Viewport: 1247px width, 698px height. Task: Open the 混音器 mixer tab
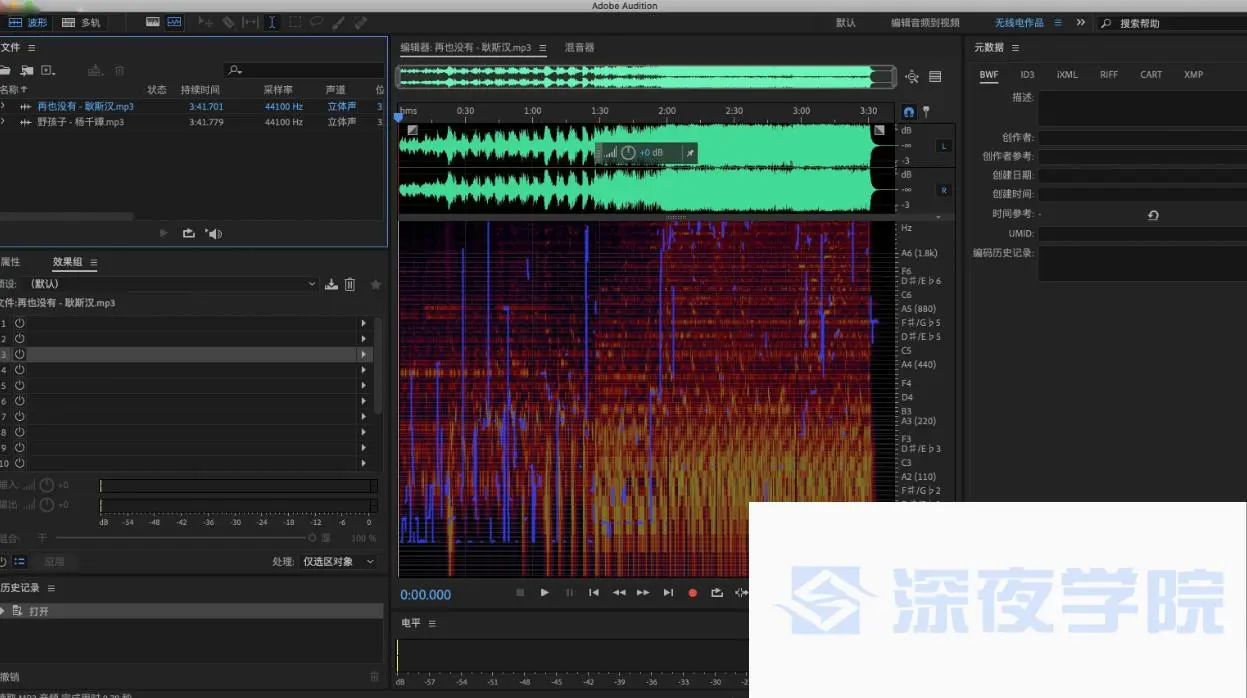point(578,46)
